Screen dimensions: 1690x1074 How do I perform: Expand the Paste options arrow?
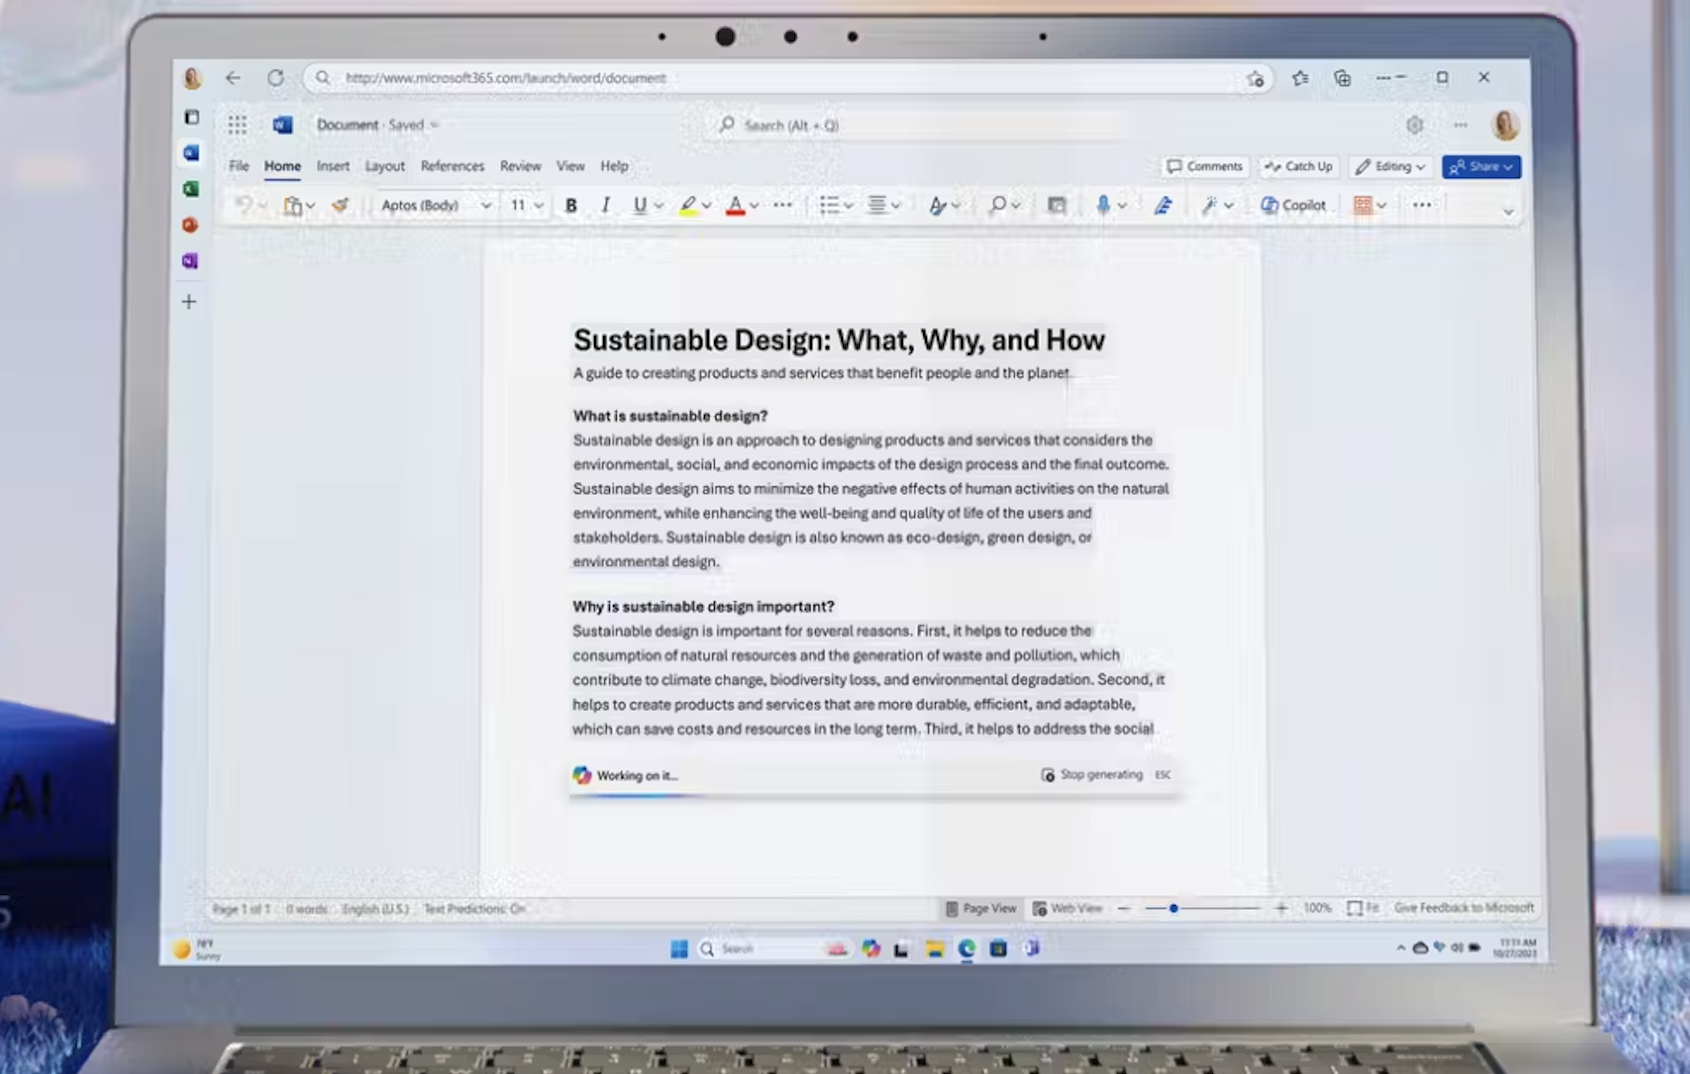(x=311, y=206)
